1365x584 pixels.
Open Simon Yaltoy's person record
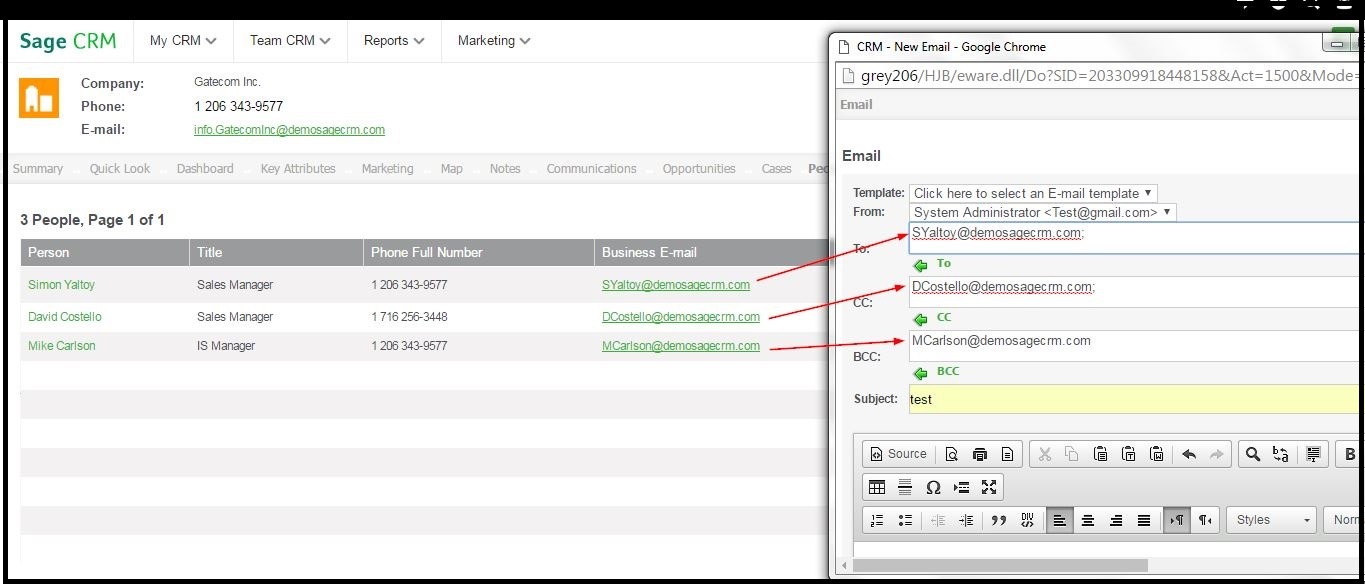point(61,285)
